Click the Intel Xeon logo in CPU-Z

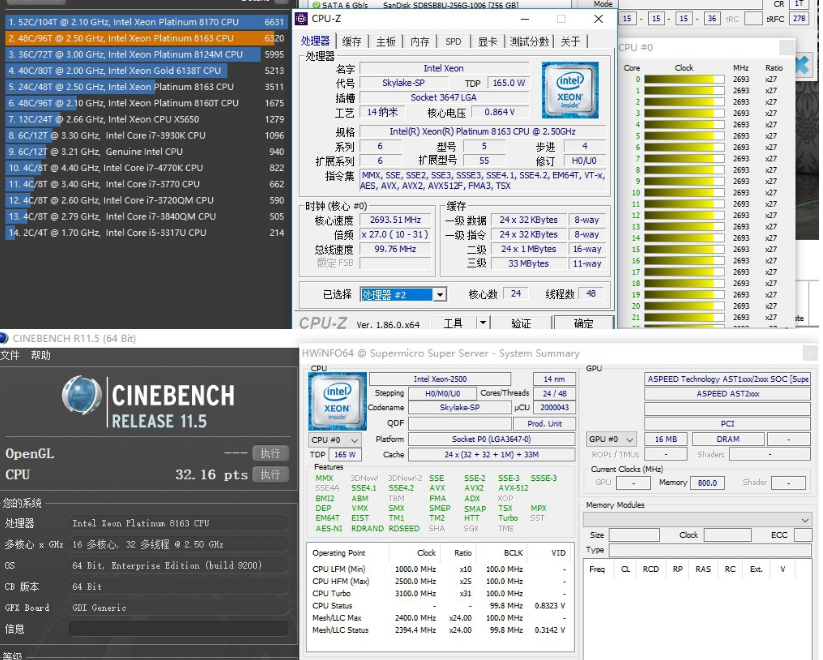pos(570,90)
